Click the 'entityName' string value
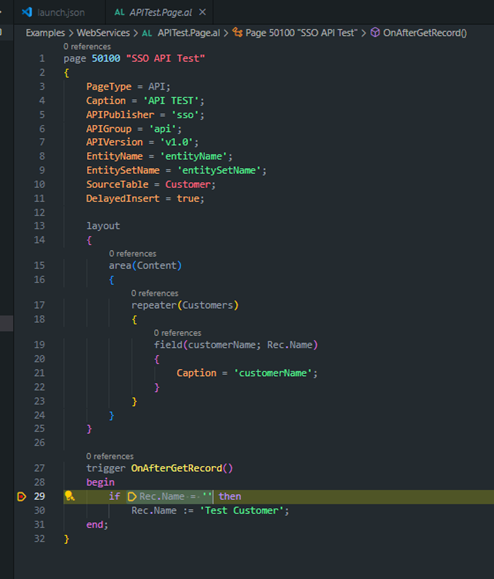Viewport: 494px width, 579px height. [194, 156]
